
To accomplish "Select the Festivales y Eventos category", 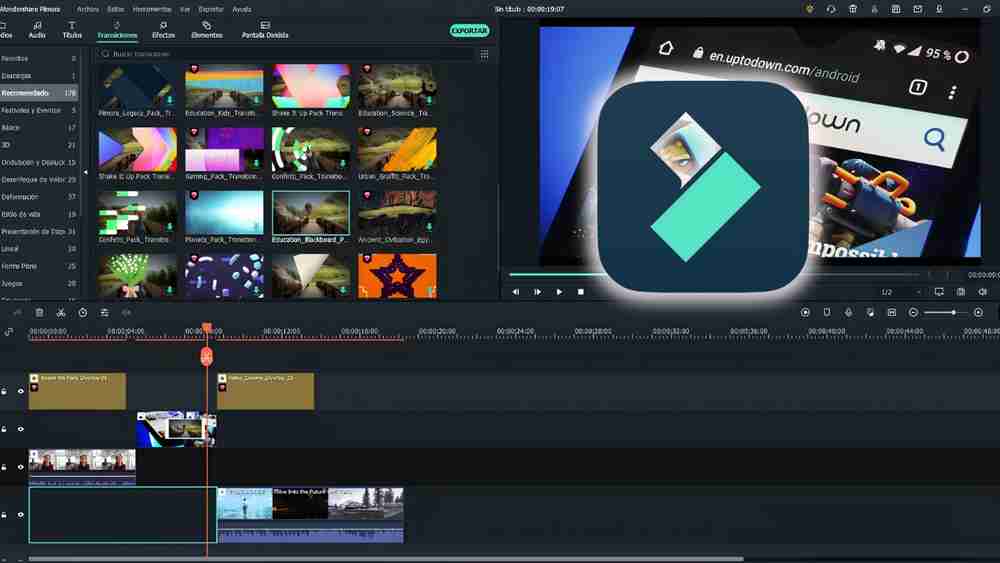I will point(39,110).
